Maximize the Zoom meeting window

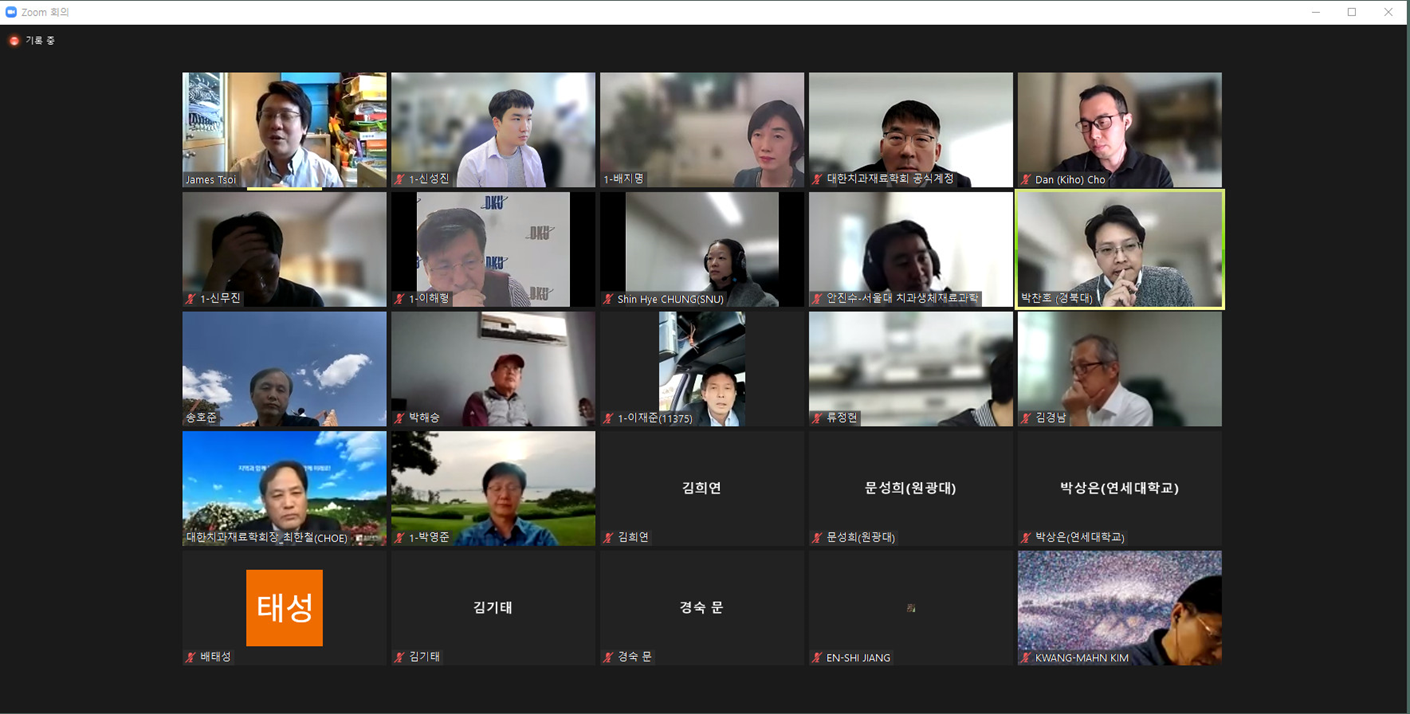1351,12
